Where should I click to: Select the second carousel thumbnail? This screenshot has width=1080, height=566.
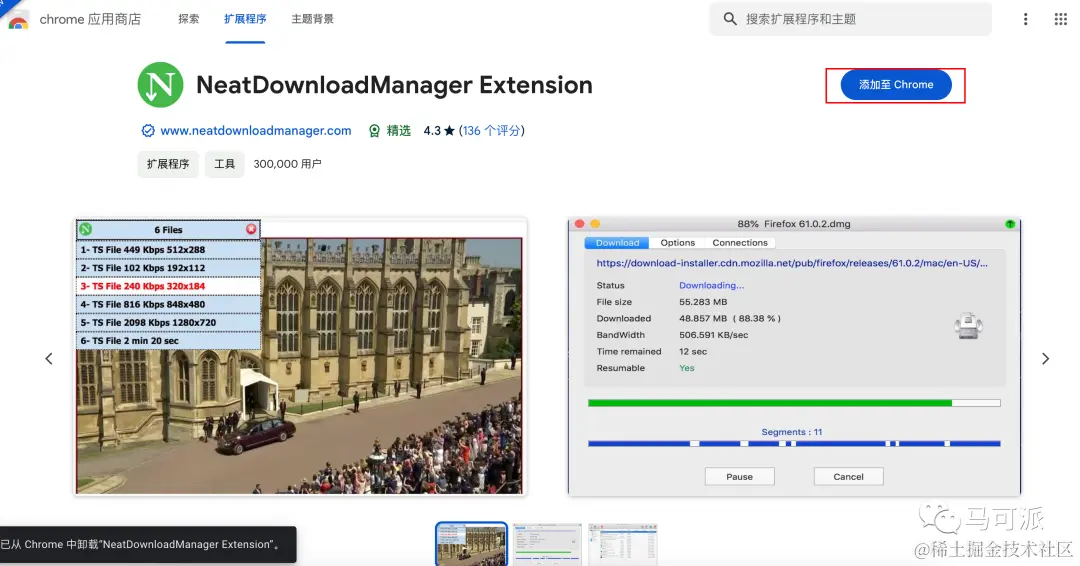(x=547, y=544)
